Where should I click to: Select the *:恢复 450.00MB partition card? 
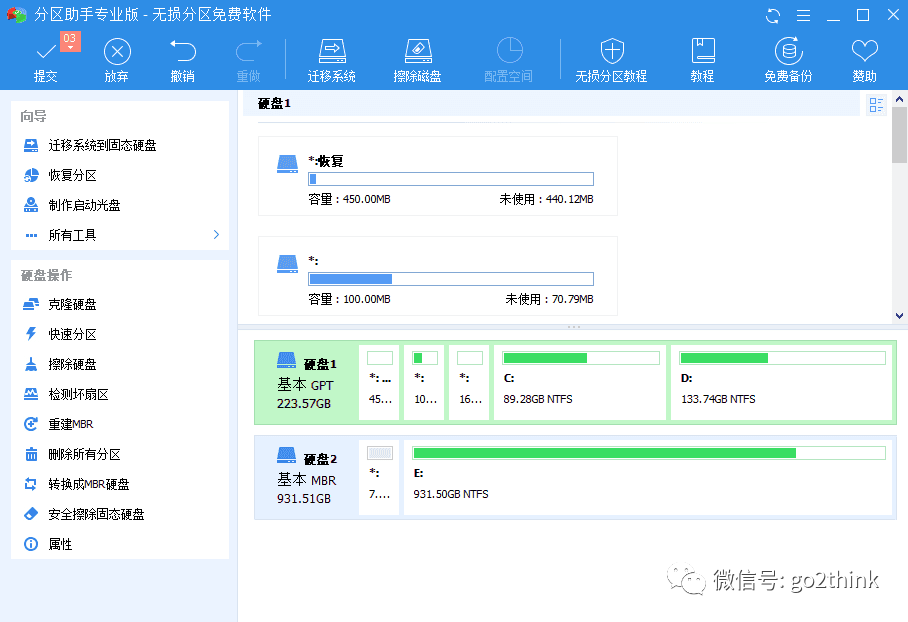pyautogui.click(x=438, y=176)
